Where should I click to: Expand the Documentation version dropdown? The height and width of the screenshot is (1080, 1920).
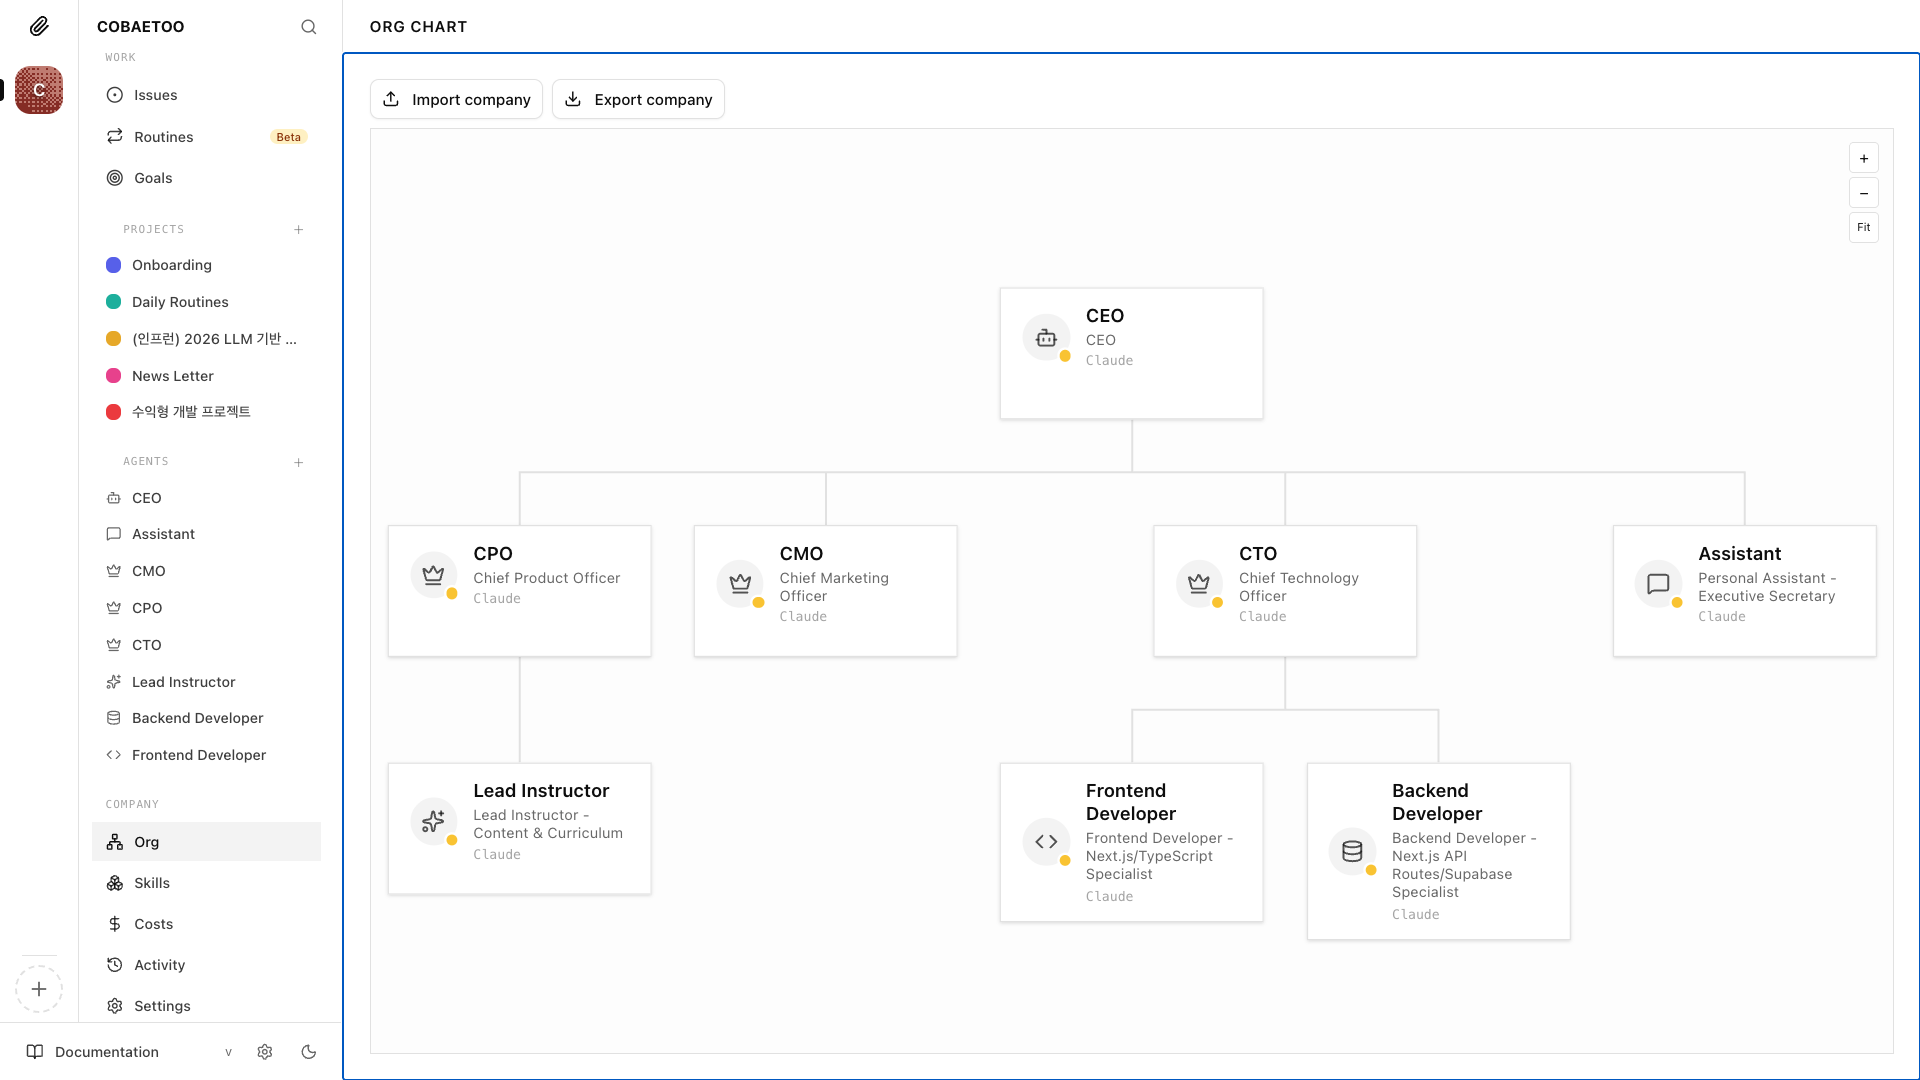[228, 1052]
